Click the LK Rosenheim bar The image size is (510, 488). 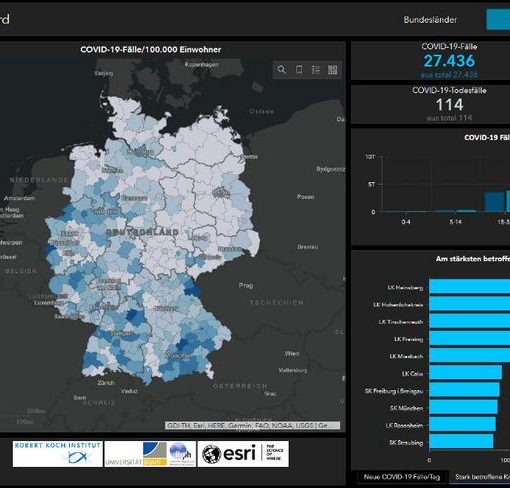click(462, 425)
